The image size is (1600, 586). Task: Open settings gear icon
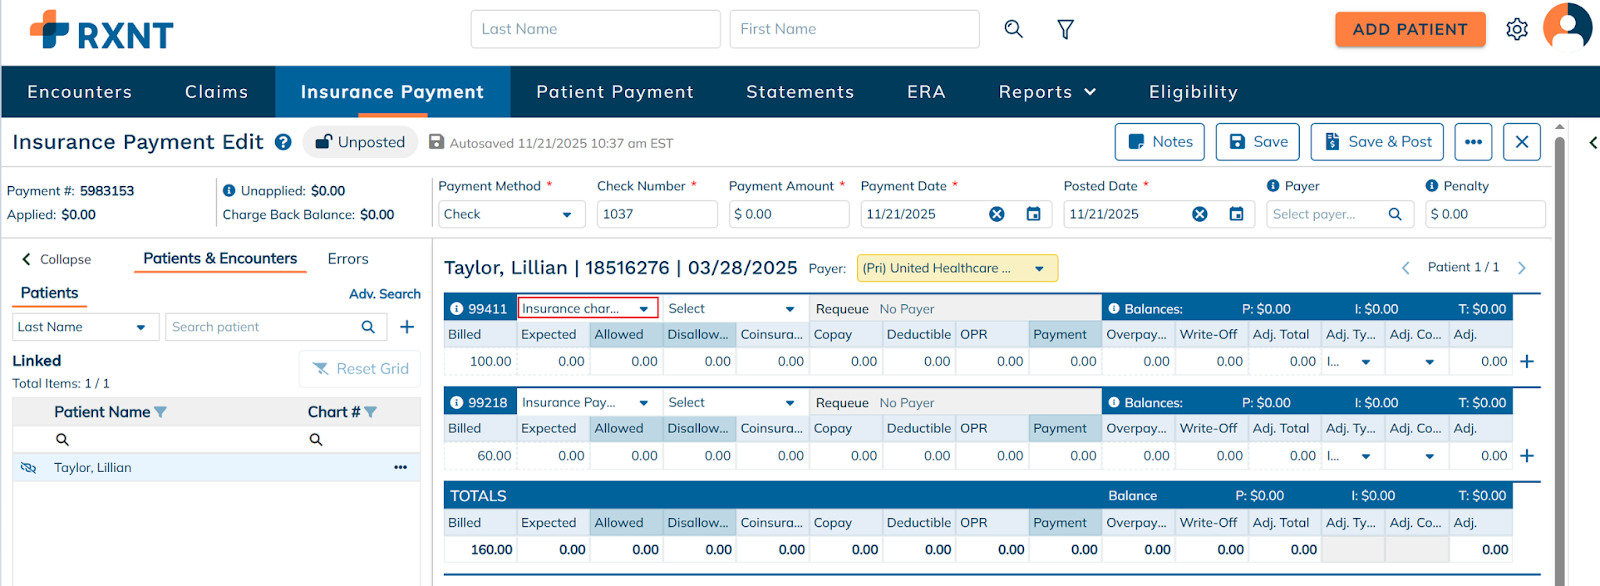coord(1516,29)
